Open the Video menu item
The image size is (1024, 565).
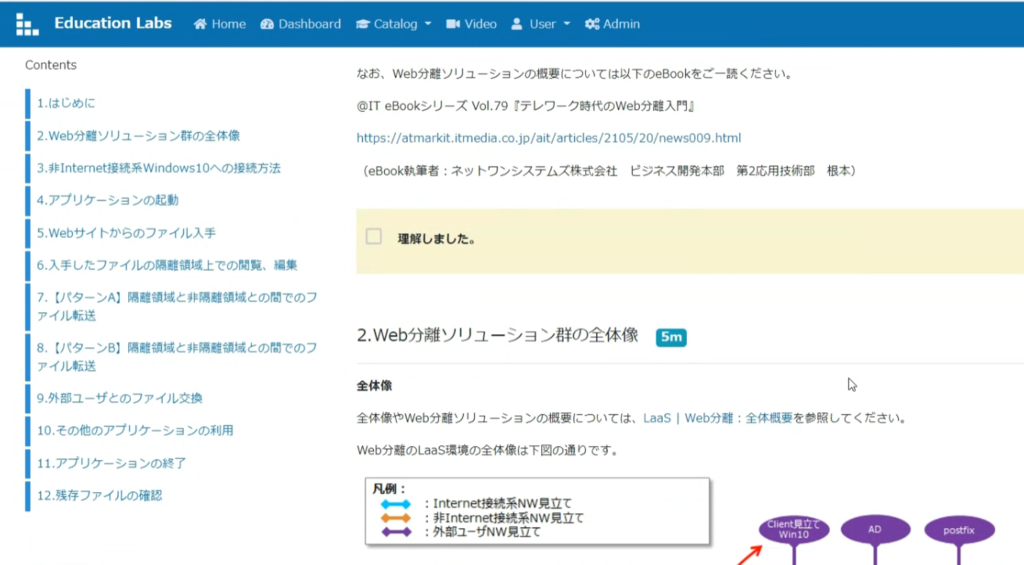click(472, 24)
